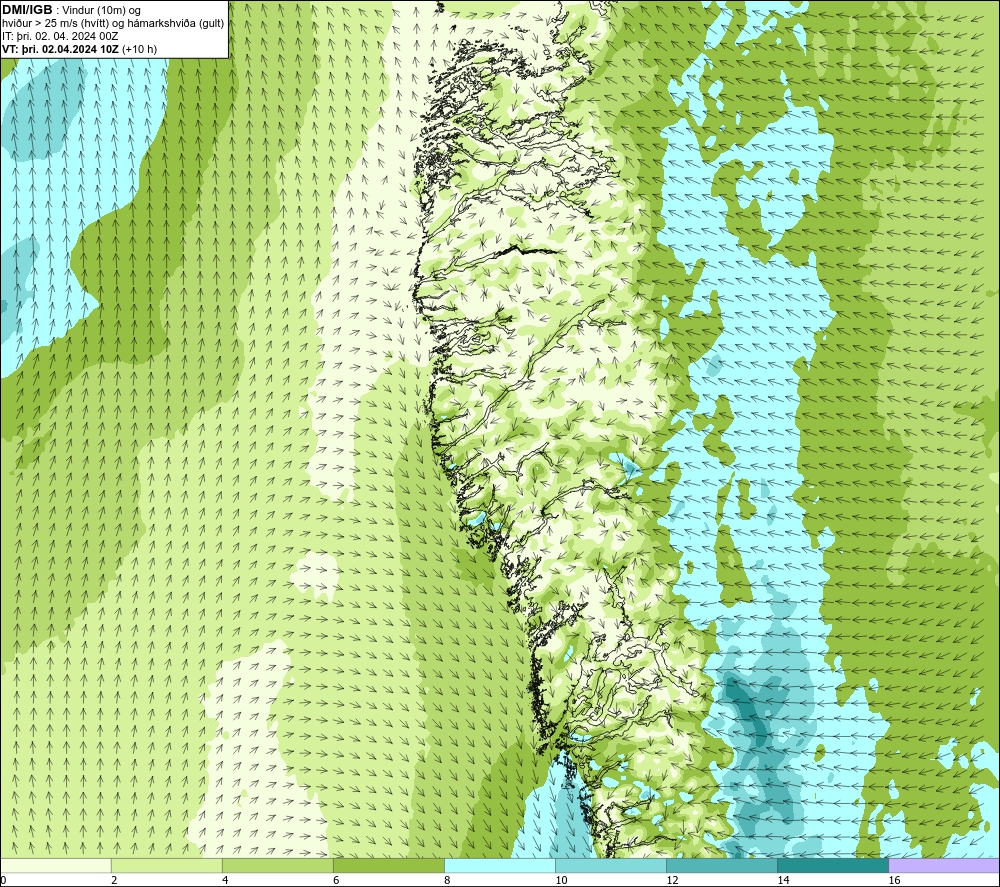Select the purple swatch above 16 m/s

coord(944,865)
